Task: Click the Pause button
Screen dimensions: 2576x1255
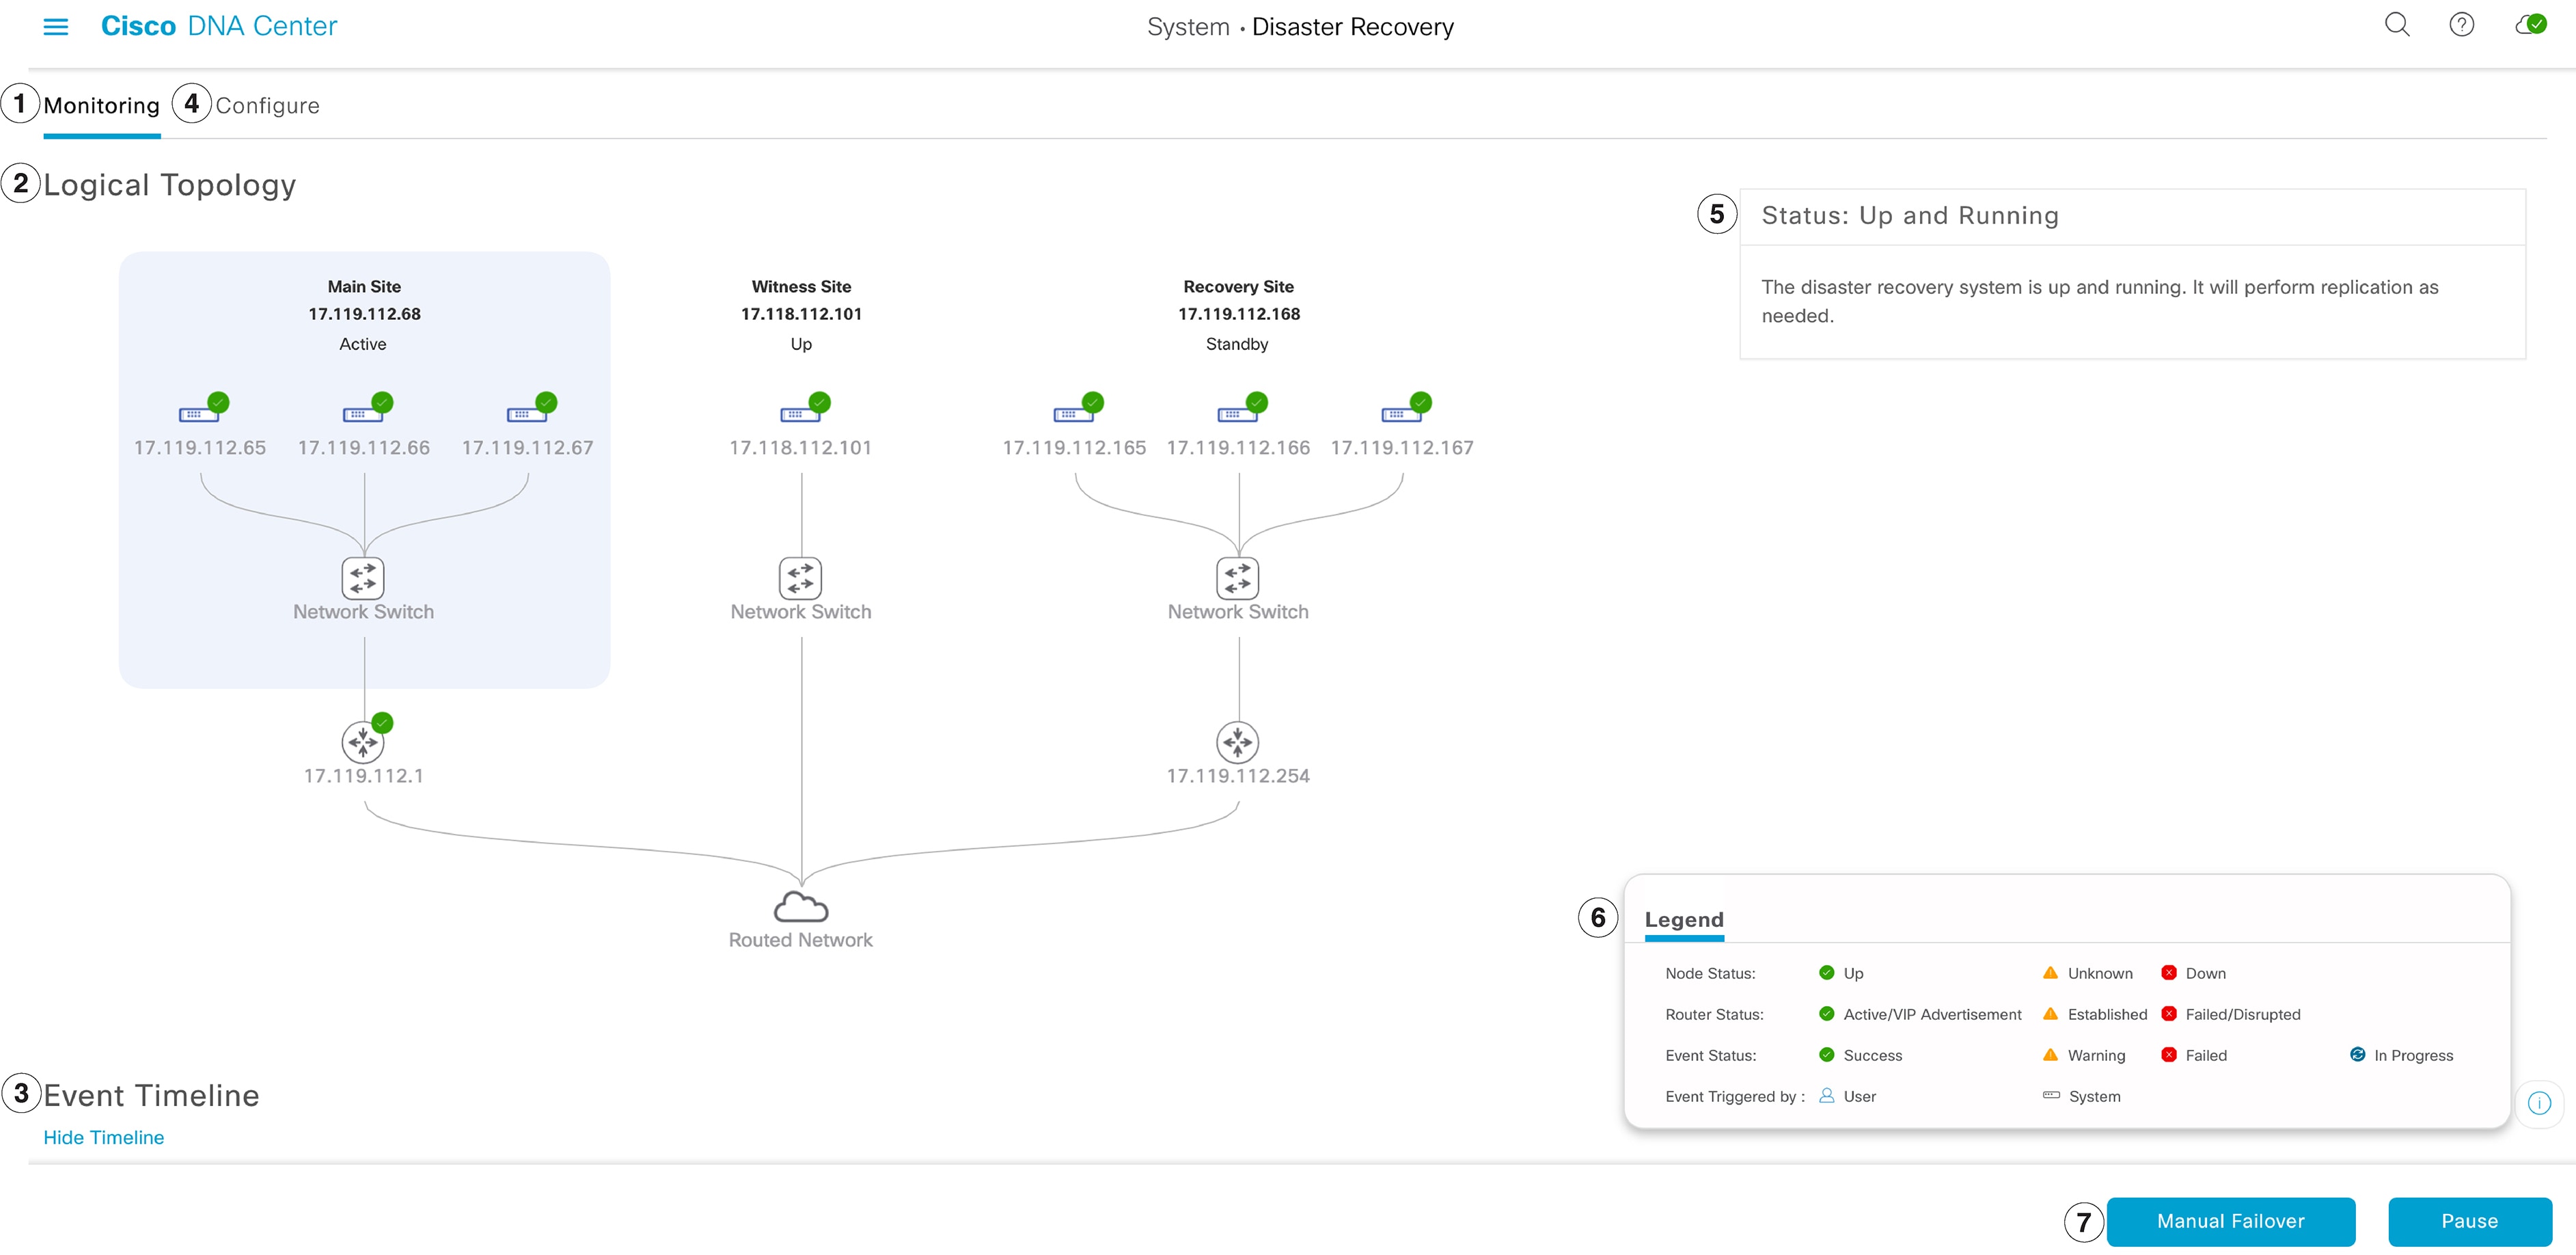Action: pos(2470,1221)
